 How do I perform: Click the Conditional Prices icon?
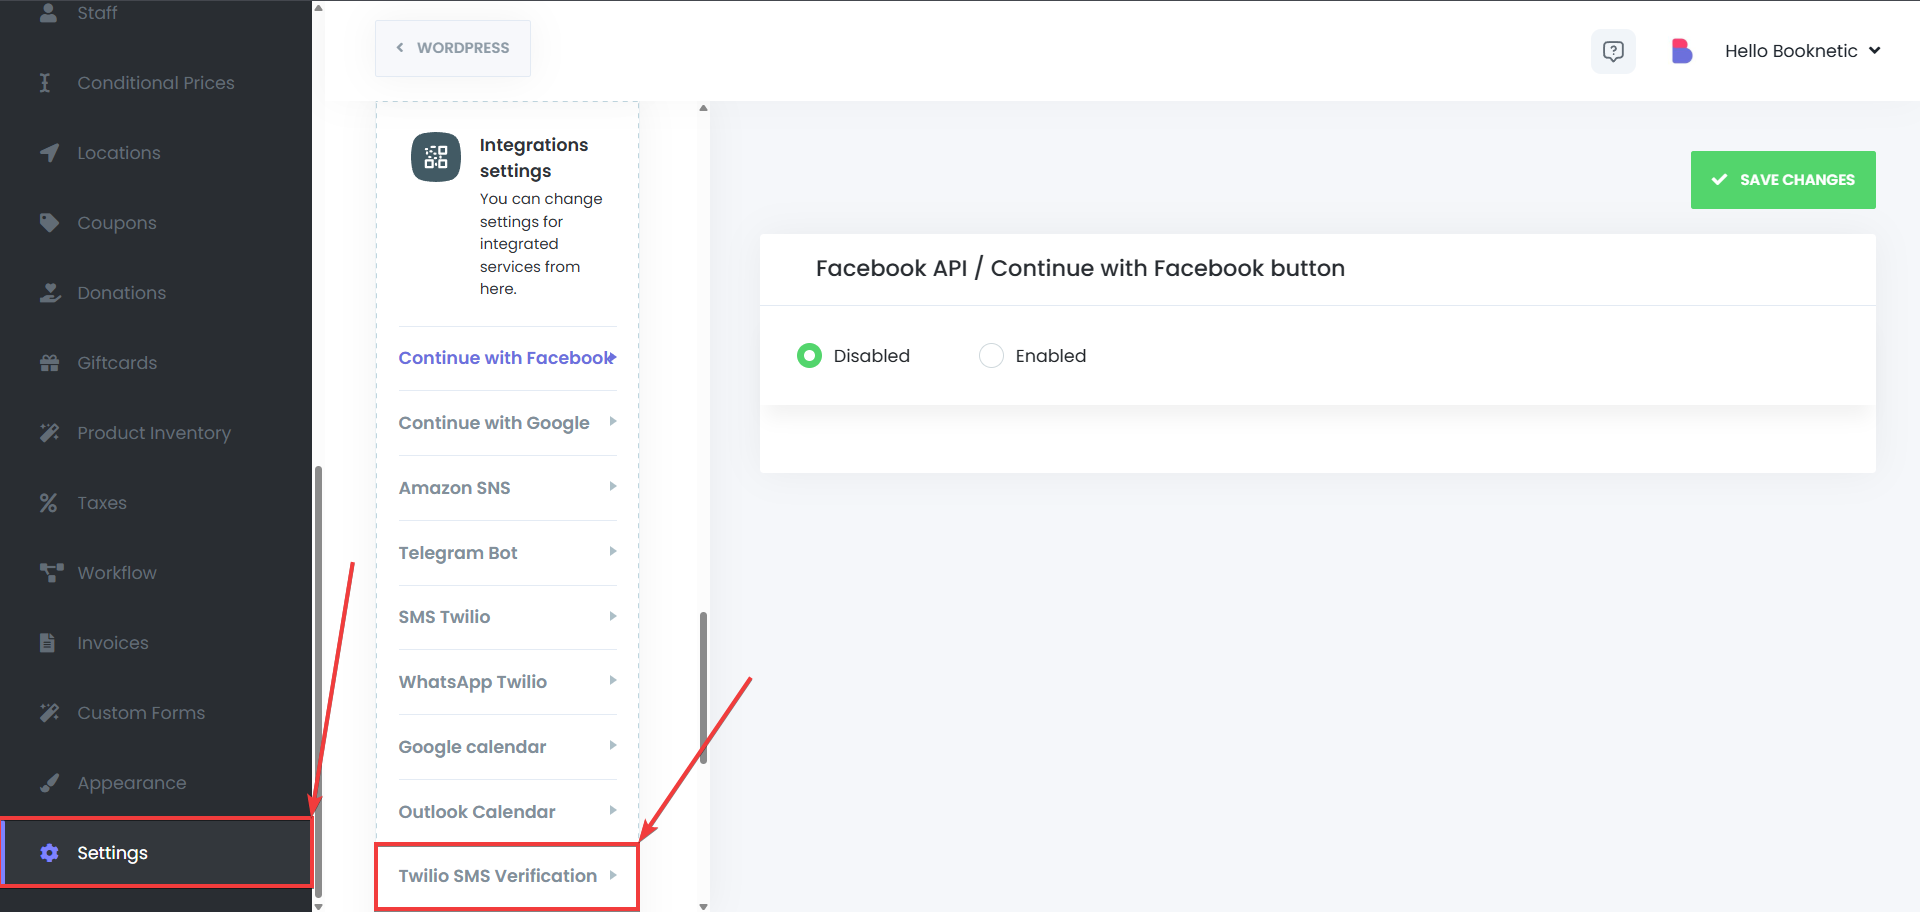[45, 83]
